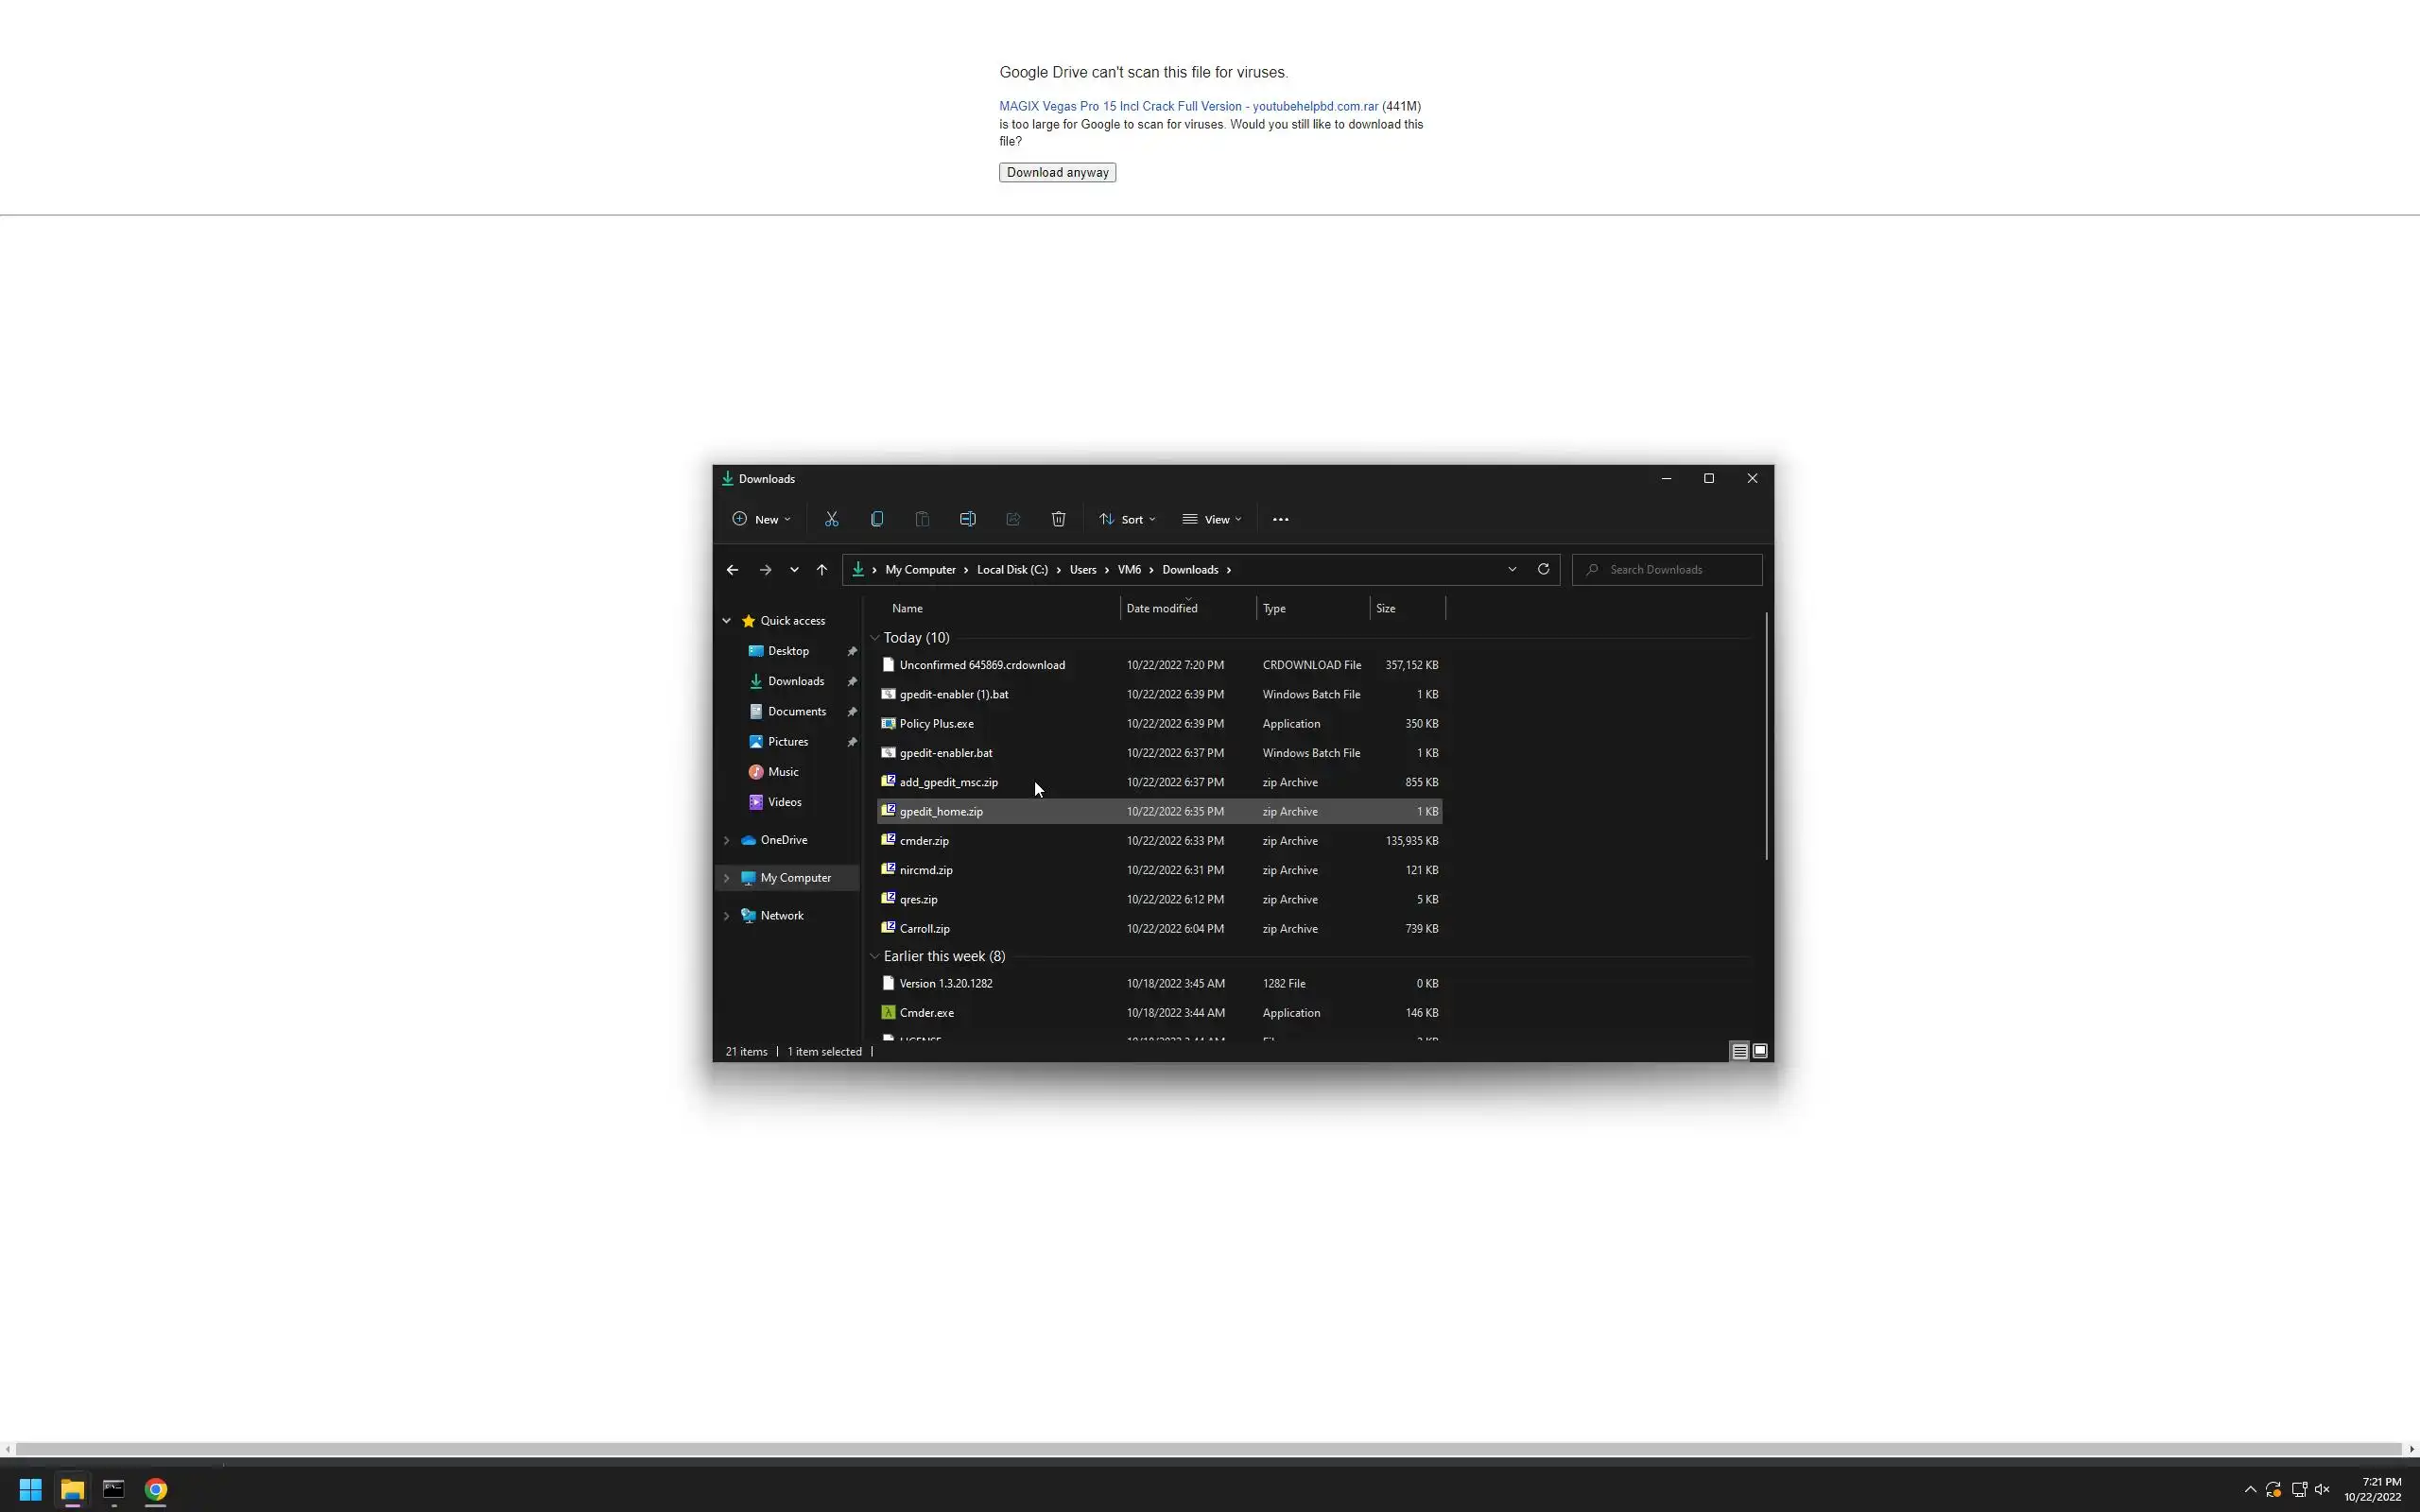The width and height of the screenshot is (2420, 1512).
Task: Select Documents in Quick access
Action: pos(796,711)
